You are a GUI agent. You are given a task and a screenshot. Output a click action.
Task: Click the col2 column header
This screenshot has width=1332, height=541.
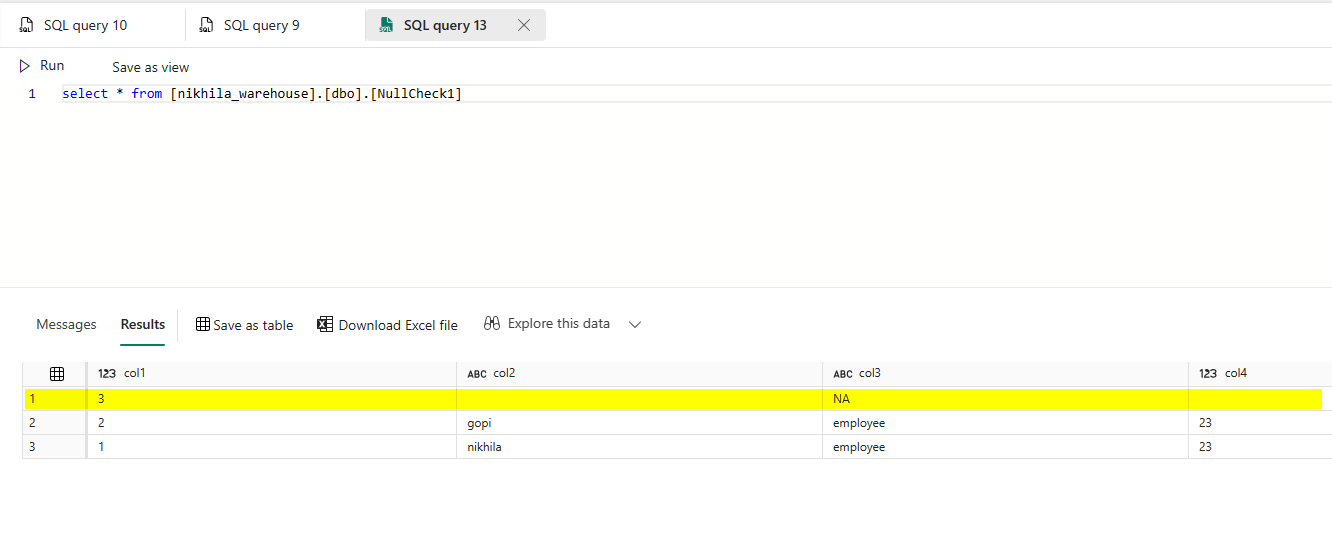click(639, 374)
